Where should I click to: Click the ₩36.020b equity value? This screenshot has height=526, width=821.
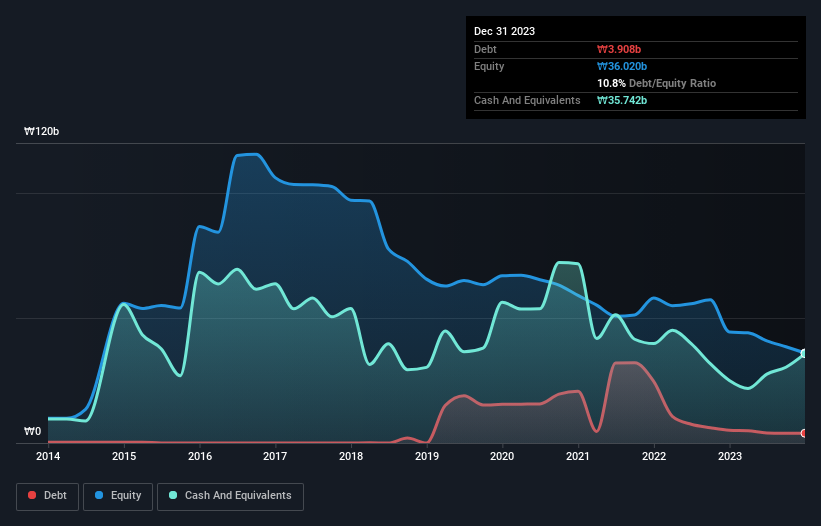point(622,66)
